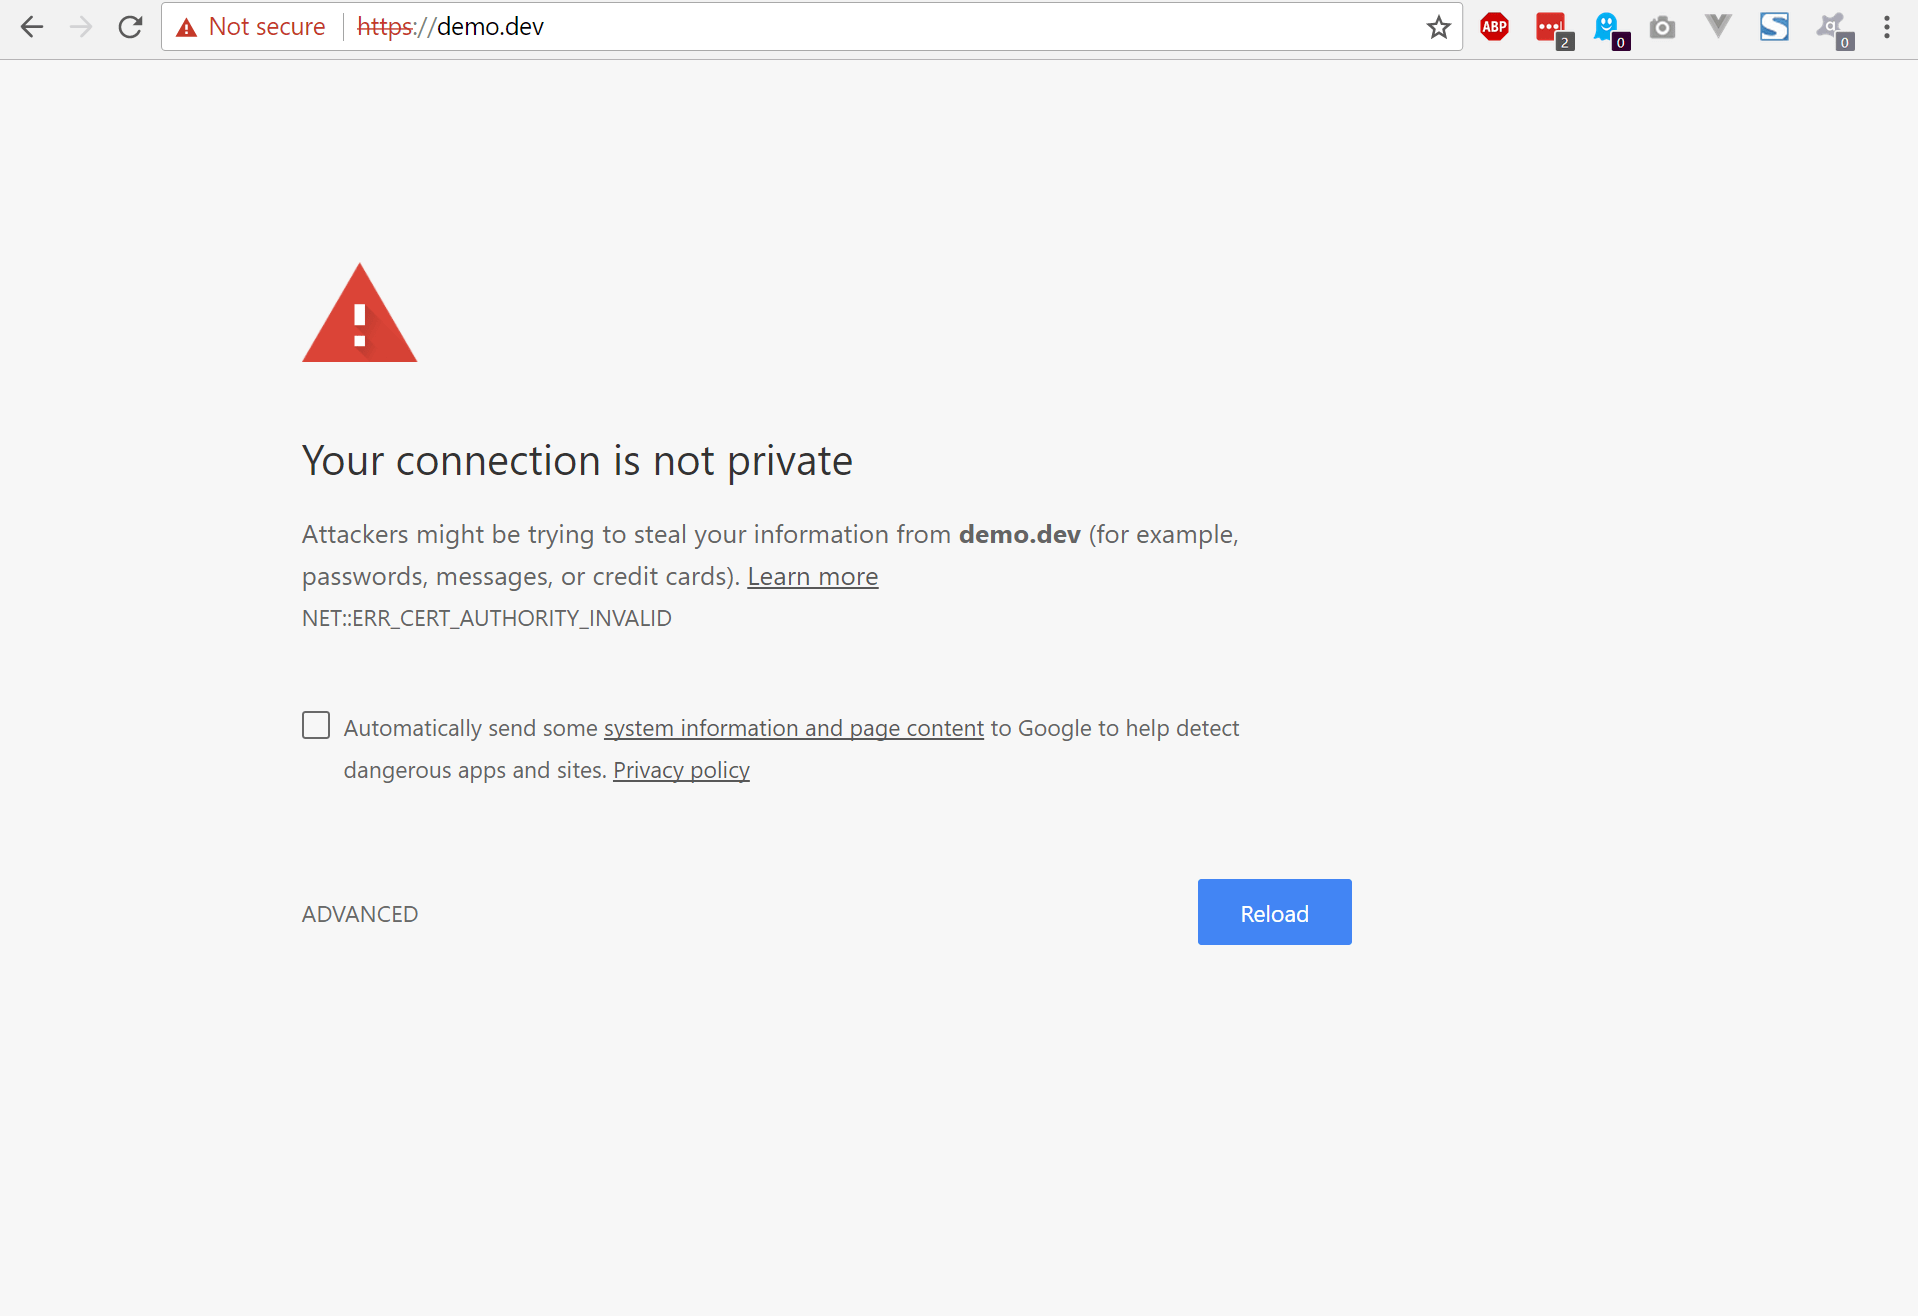Open system information and page content link
The height and width of the screenshot is (1316, 1918).
click(793, 728)
